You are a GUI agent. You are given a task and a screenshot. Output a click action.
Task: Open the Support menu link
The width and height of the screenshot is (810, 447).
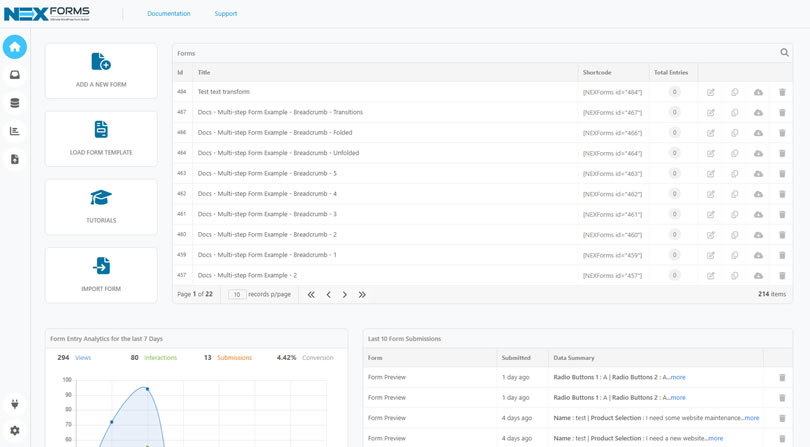tap(226, 13)
